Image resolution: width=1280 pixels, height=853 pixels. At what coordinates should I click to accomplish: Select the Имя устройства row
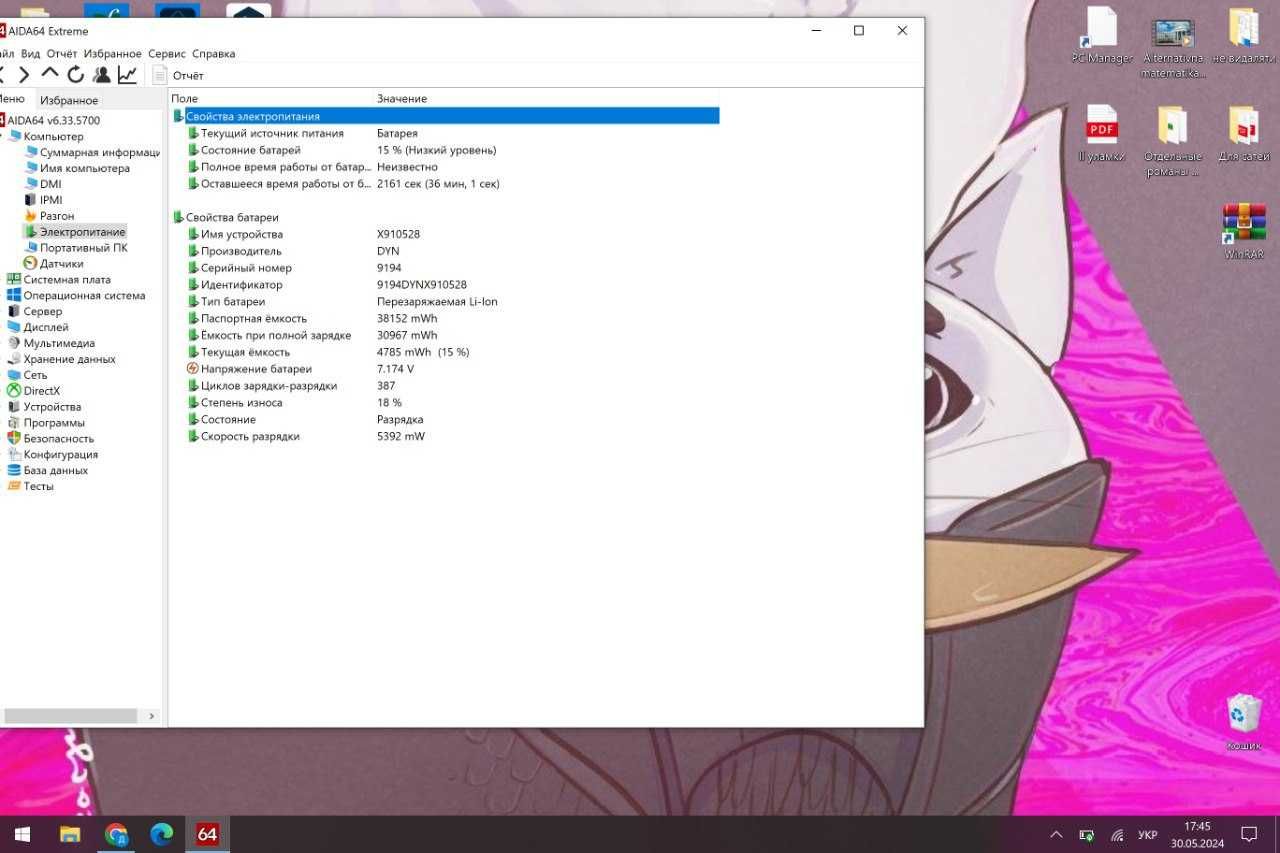point(446,234)
